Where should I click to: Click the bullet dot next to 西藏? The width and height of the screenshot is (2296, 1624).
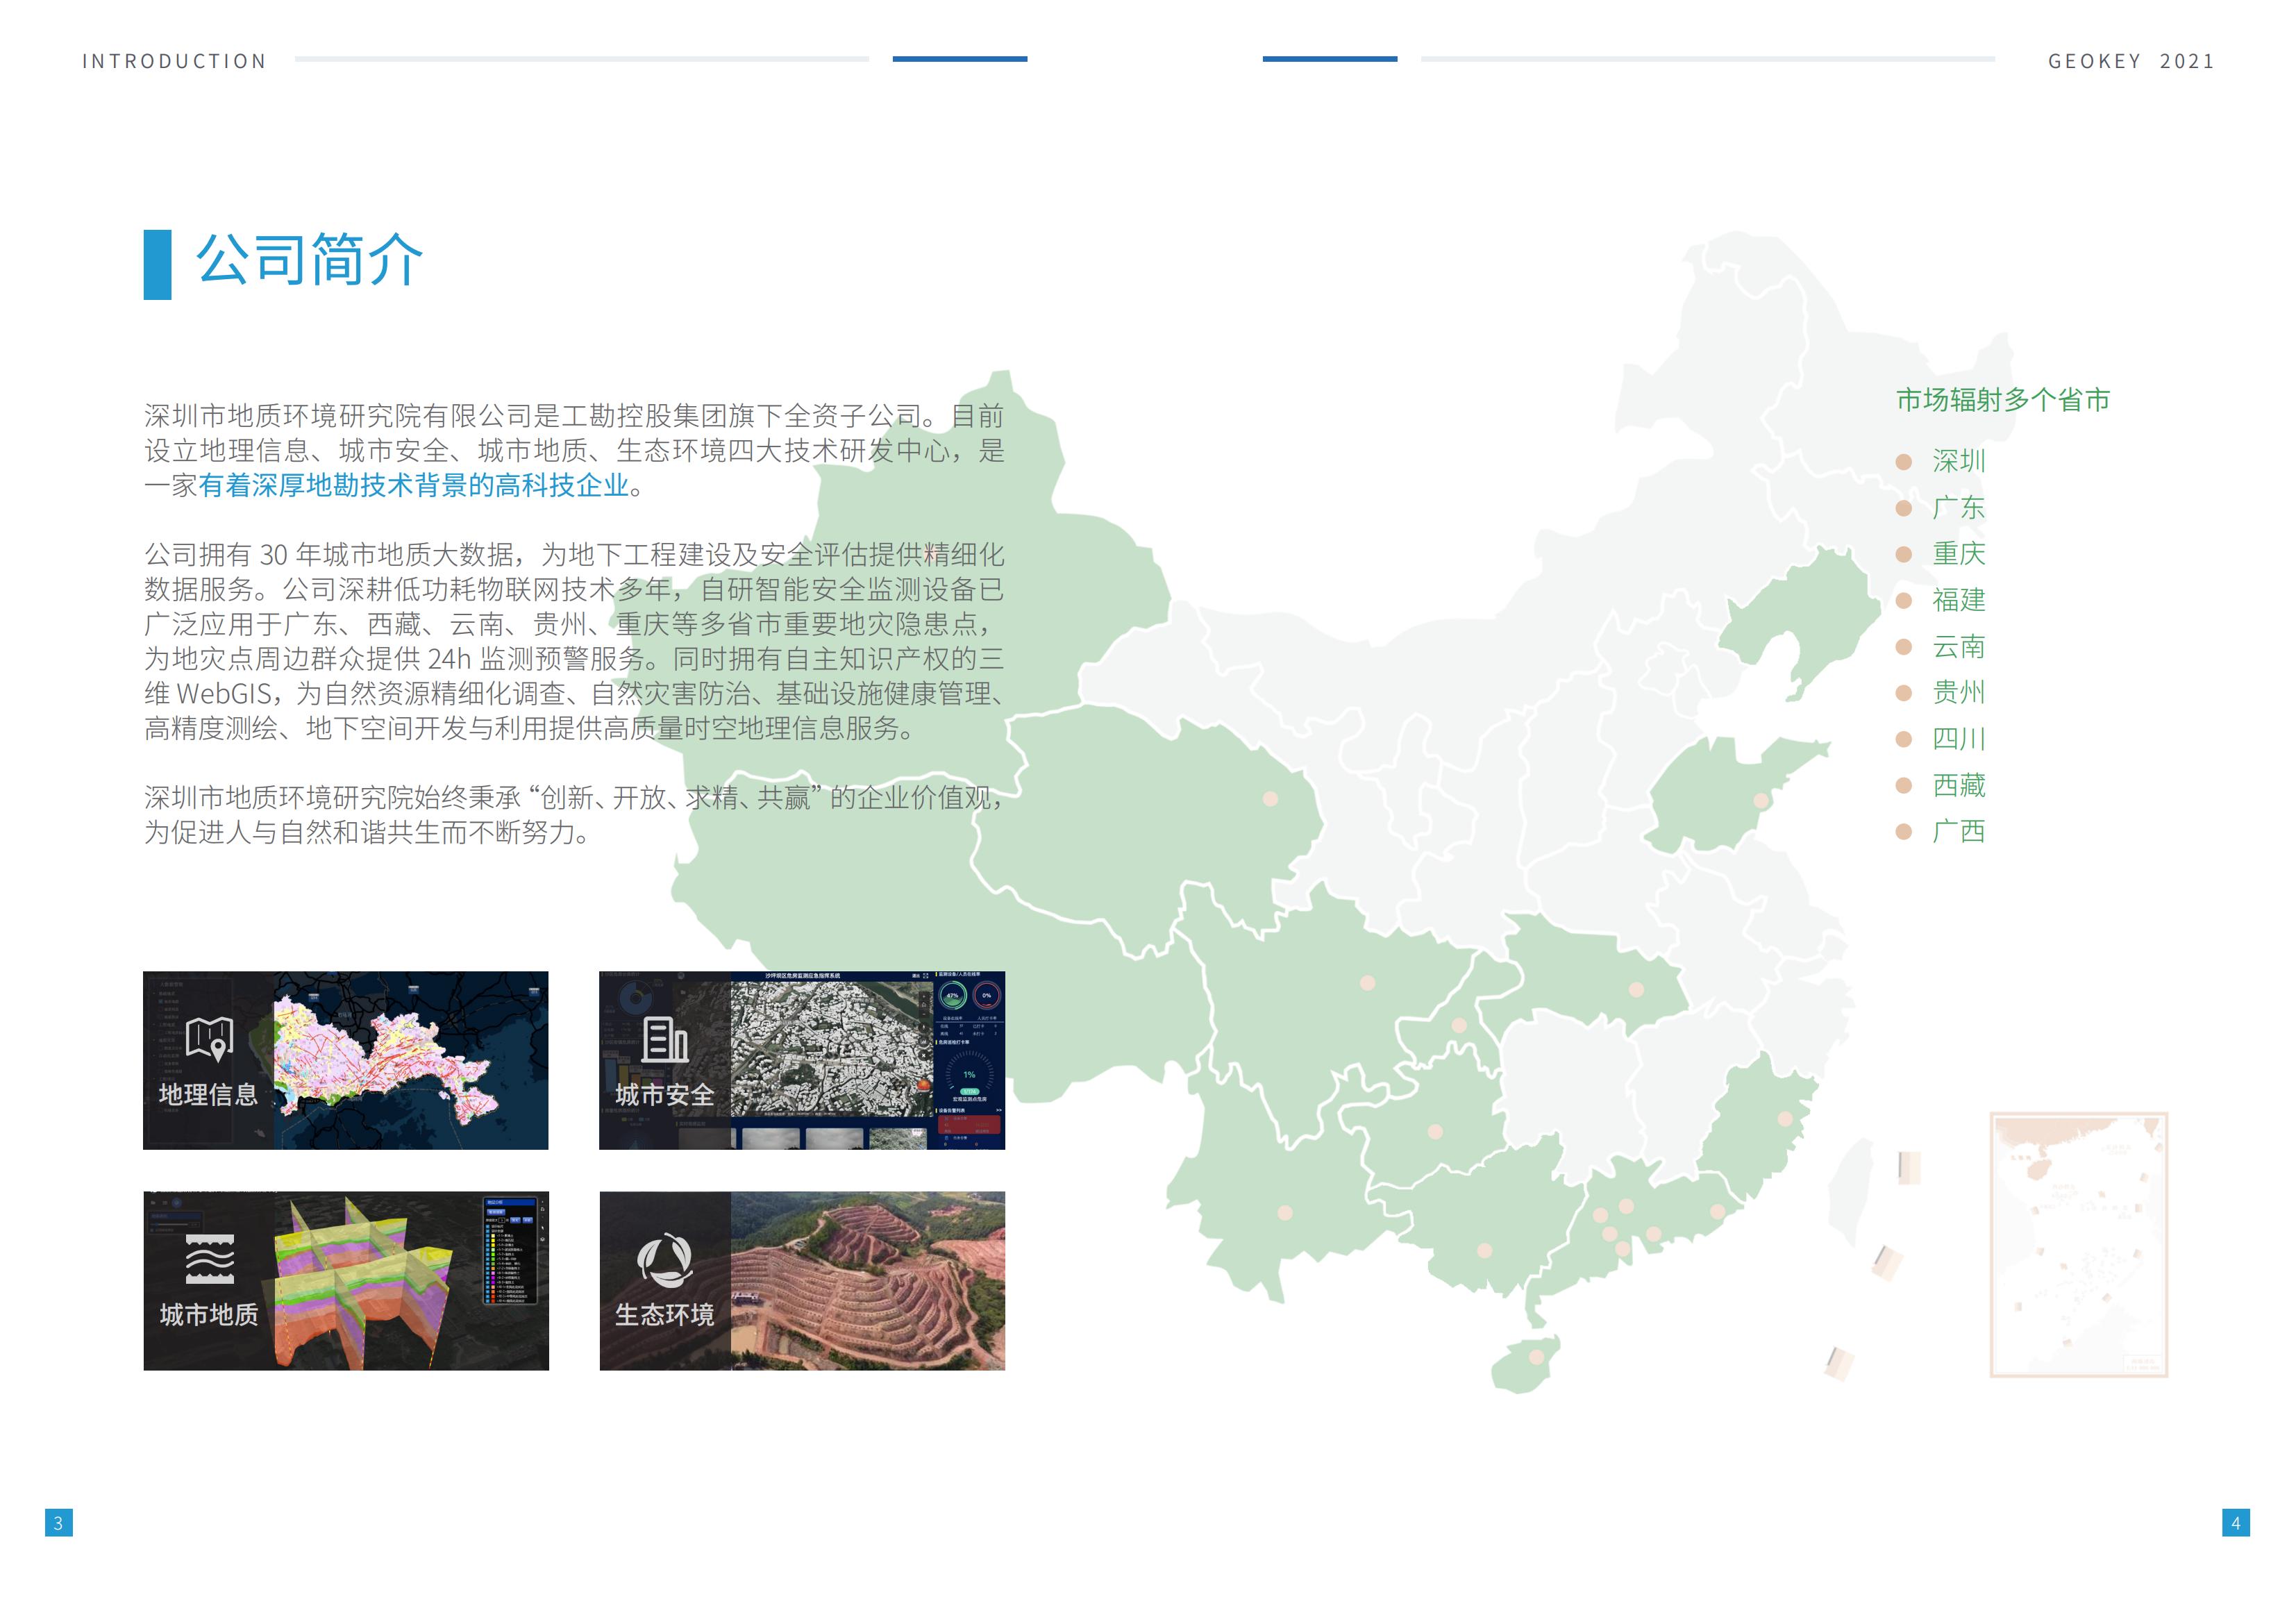click(1904, 786)
